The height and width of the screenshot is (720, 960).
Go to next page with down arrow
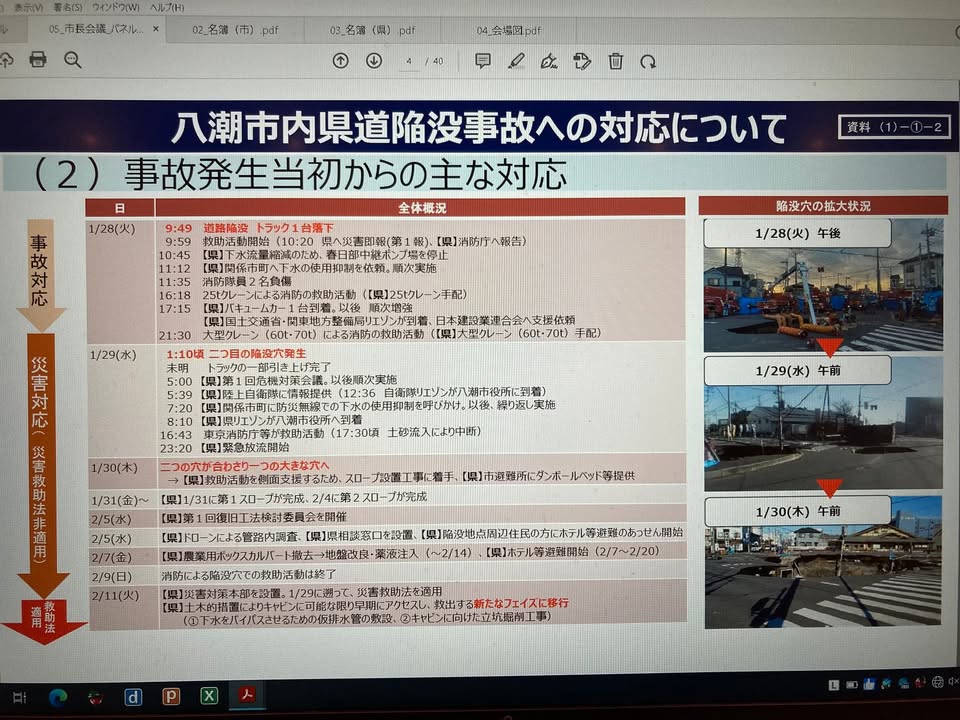pos(374,61)
